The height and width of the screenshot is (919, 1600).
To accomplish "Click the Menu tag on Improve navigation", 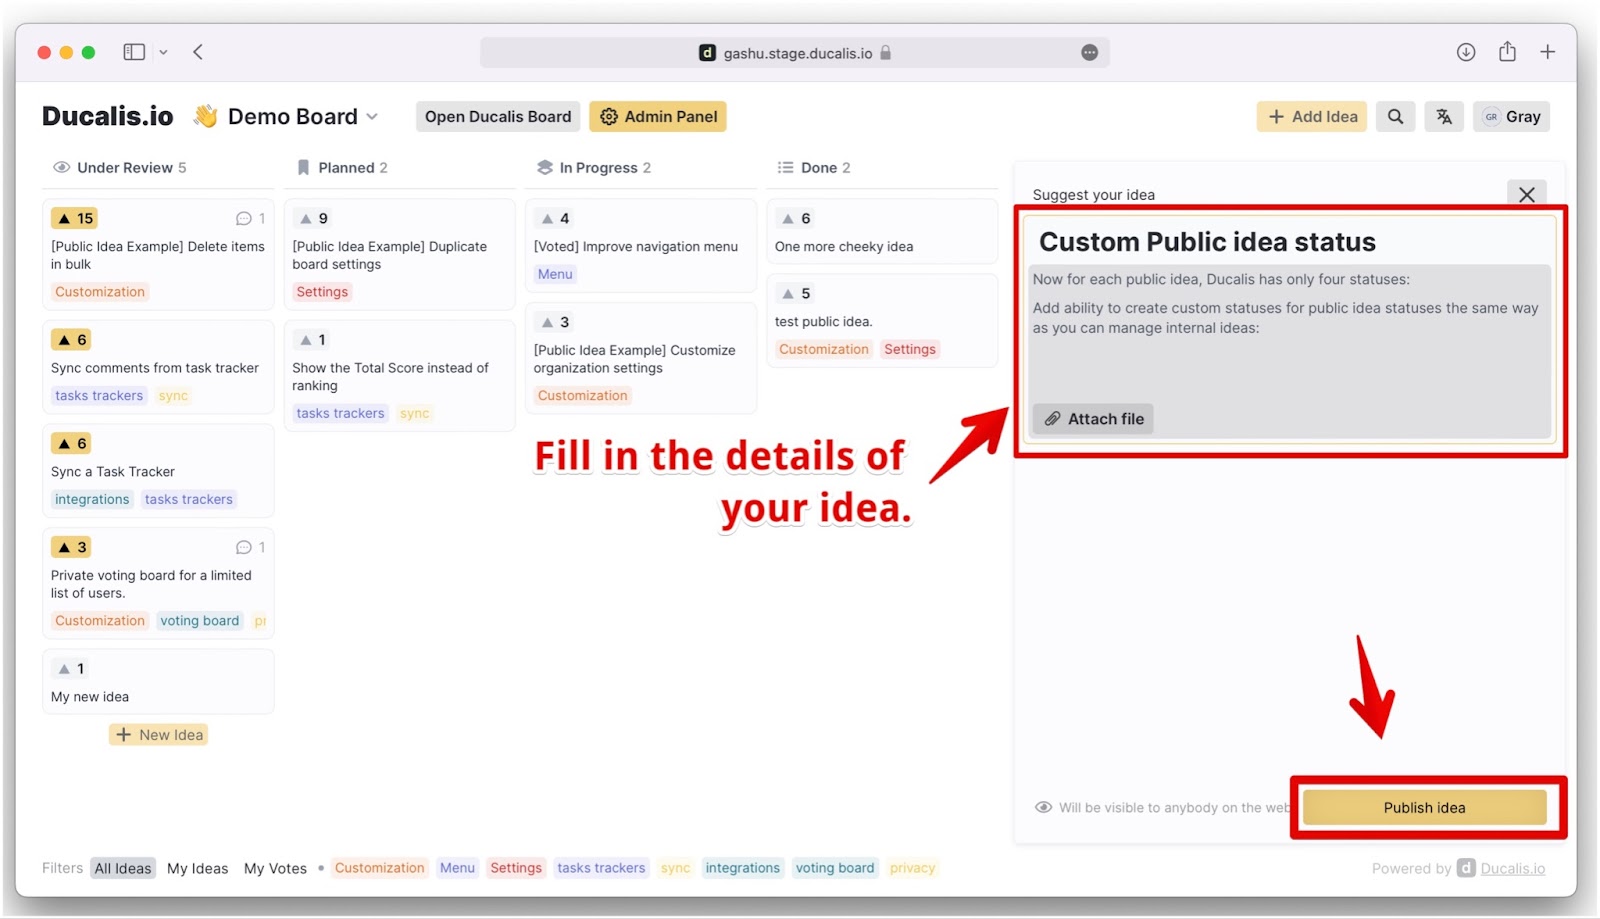I will 555,274.
